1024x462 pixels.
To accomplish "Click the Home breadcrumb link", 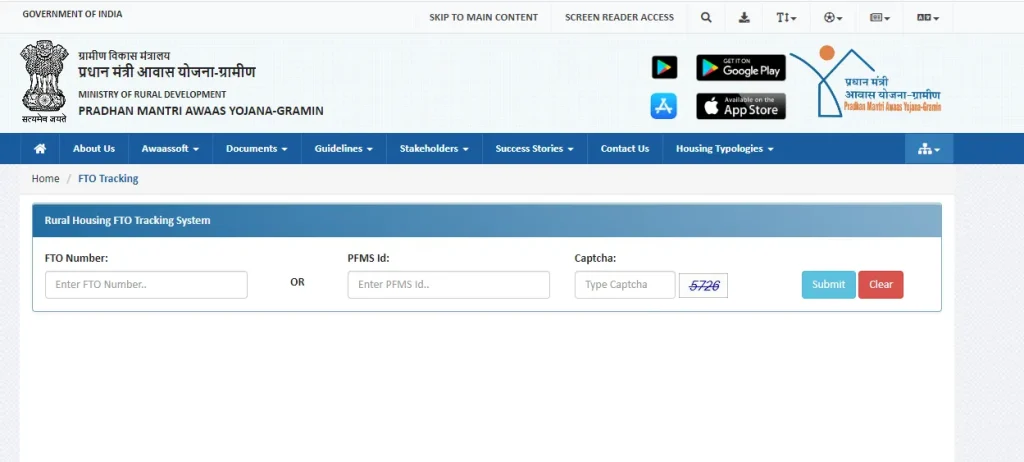I will (46, 178).
